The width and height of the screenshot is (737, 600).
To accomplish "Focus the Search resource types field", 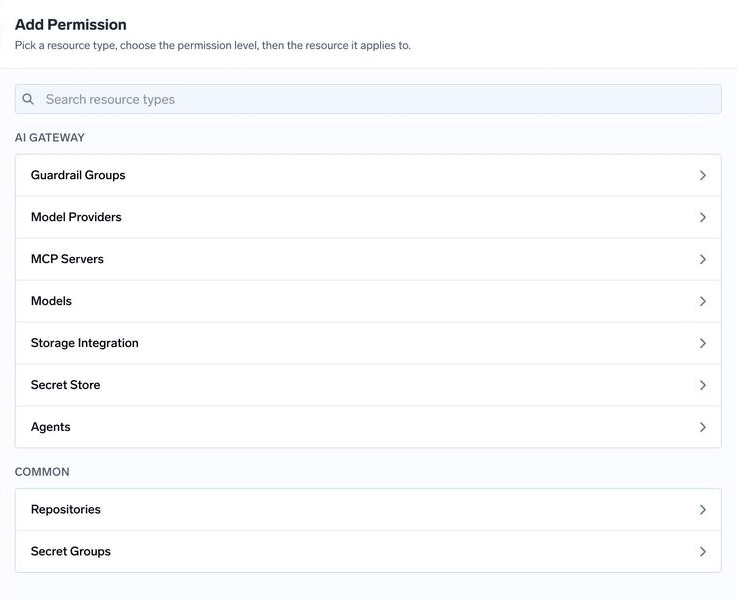I will 368,99.
